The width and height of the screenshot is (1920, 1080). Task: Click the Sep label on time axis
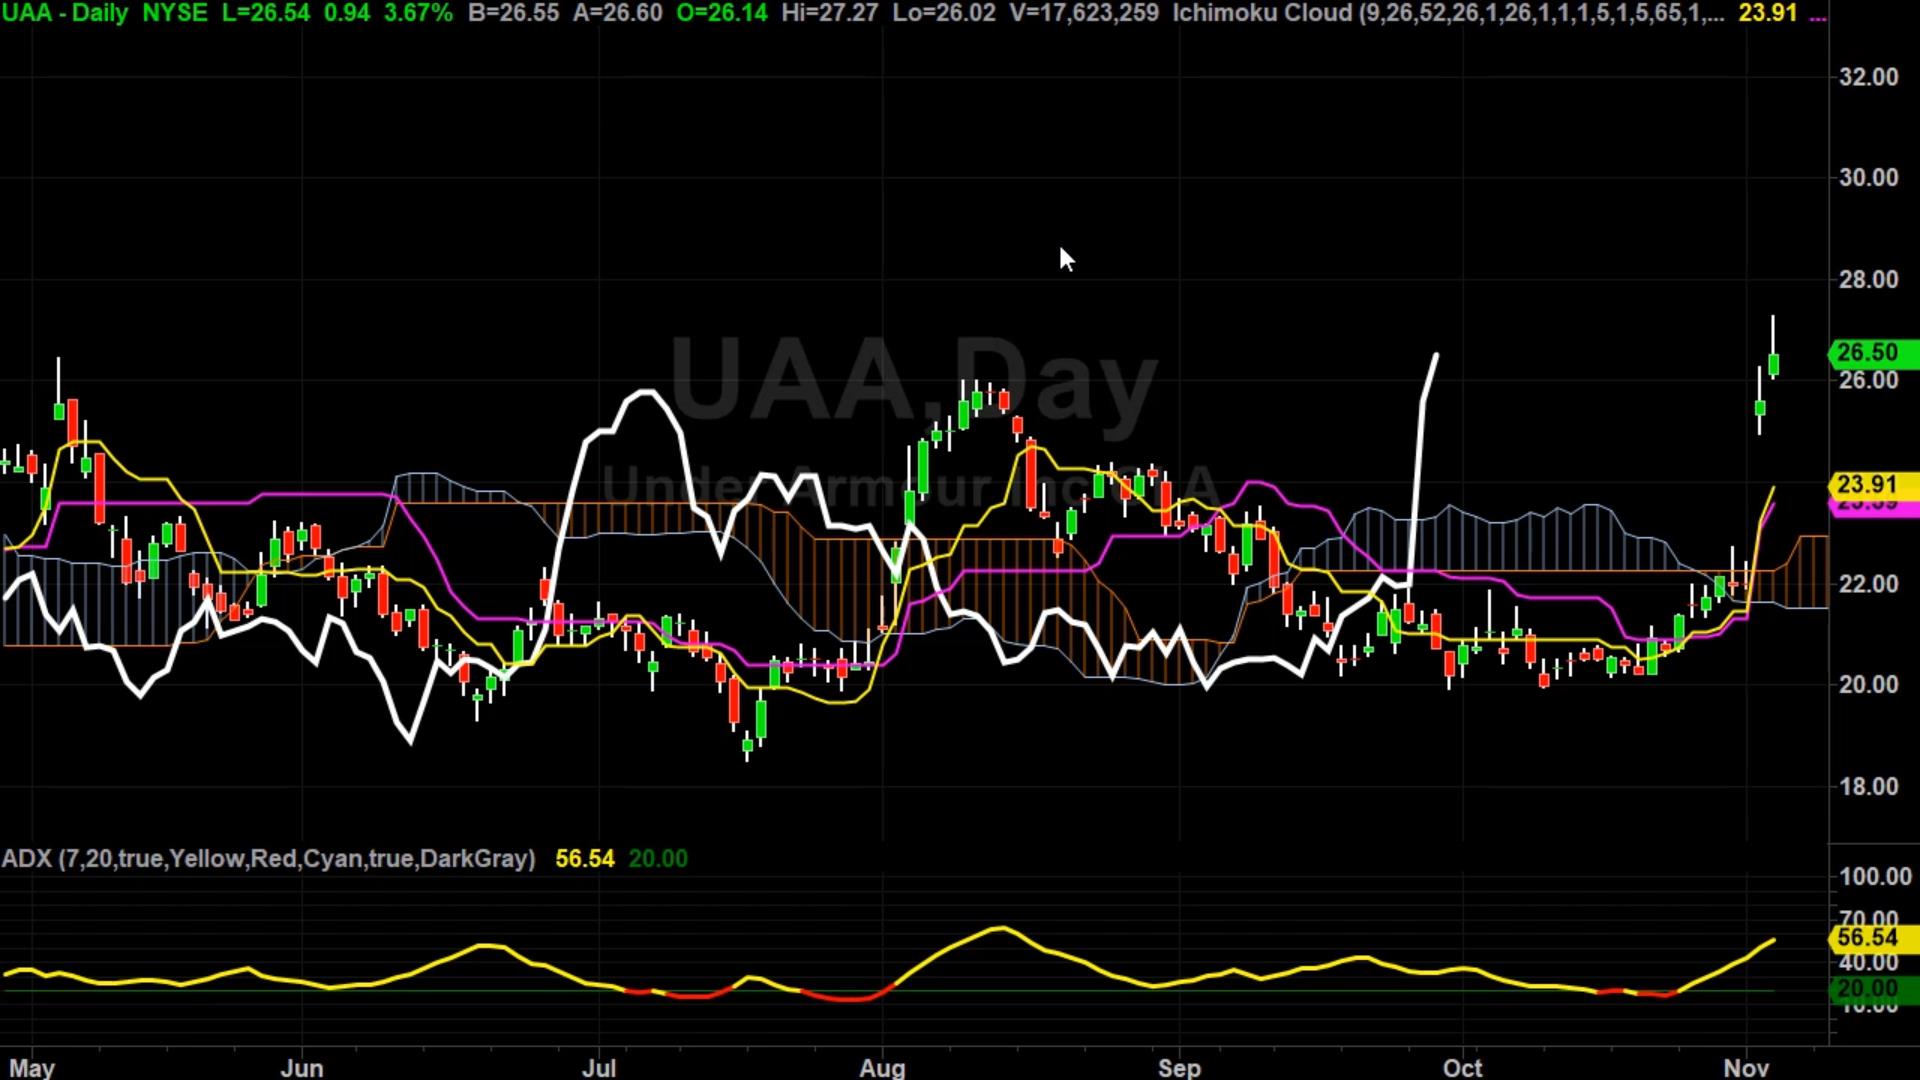pyautogui.click(x=1179, y=1068)
